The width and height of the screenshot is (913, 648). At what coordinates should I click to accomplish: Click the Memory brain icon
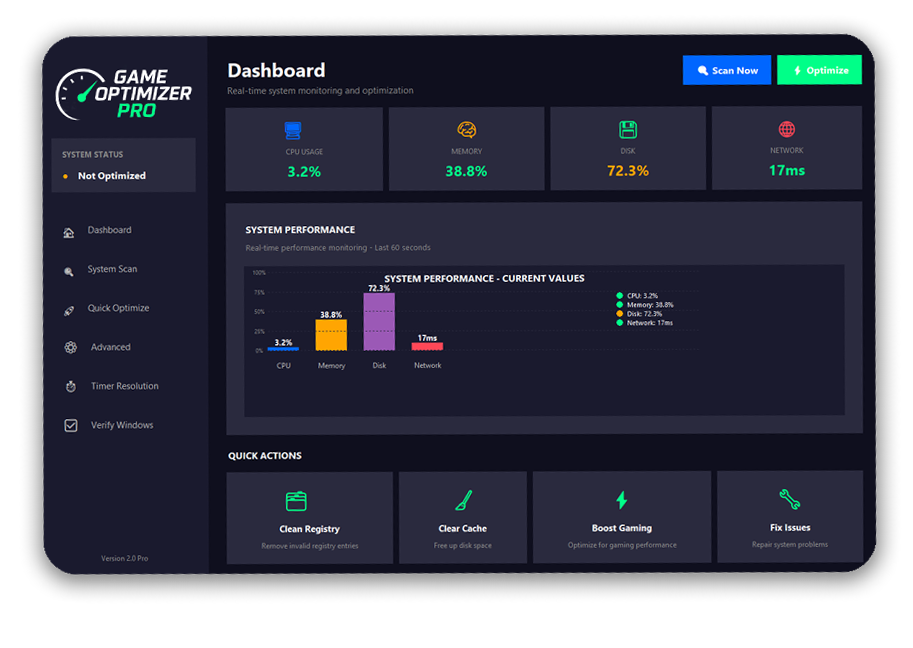(466, 130)
